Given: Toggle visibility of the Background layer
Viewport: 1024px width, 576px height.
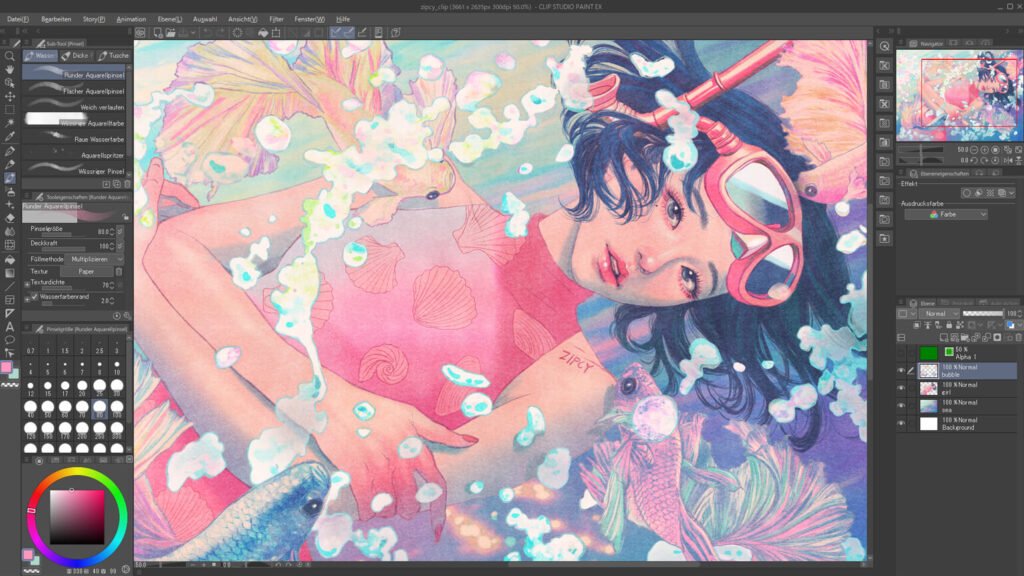Looking at the screenshot, I should (x=901, y=424).
